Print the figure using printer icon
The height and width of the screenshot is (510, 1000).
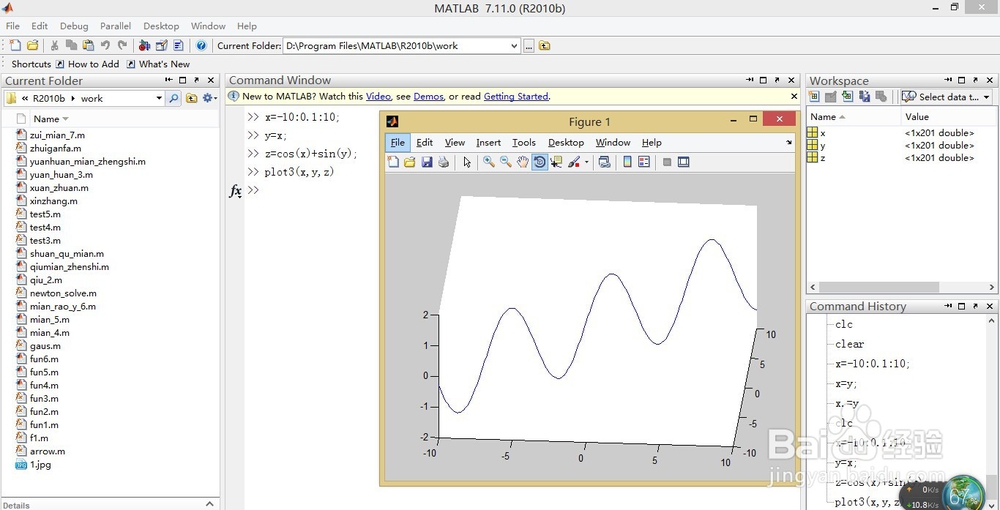(x=443, y=162)
